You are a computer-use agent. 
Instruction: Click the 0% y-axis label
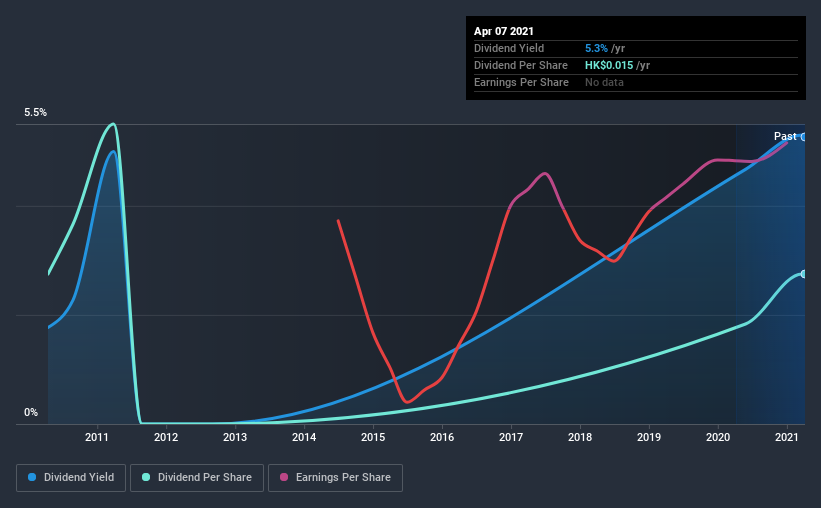click(x=31, y=413)
